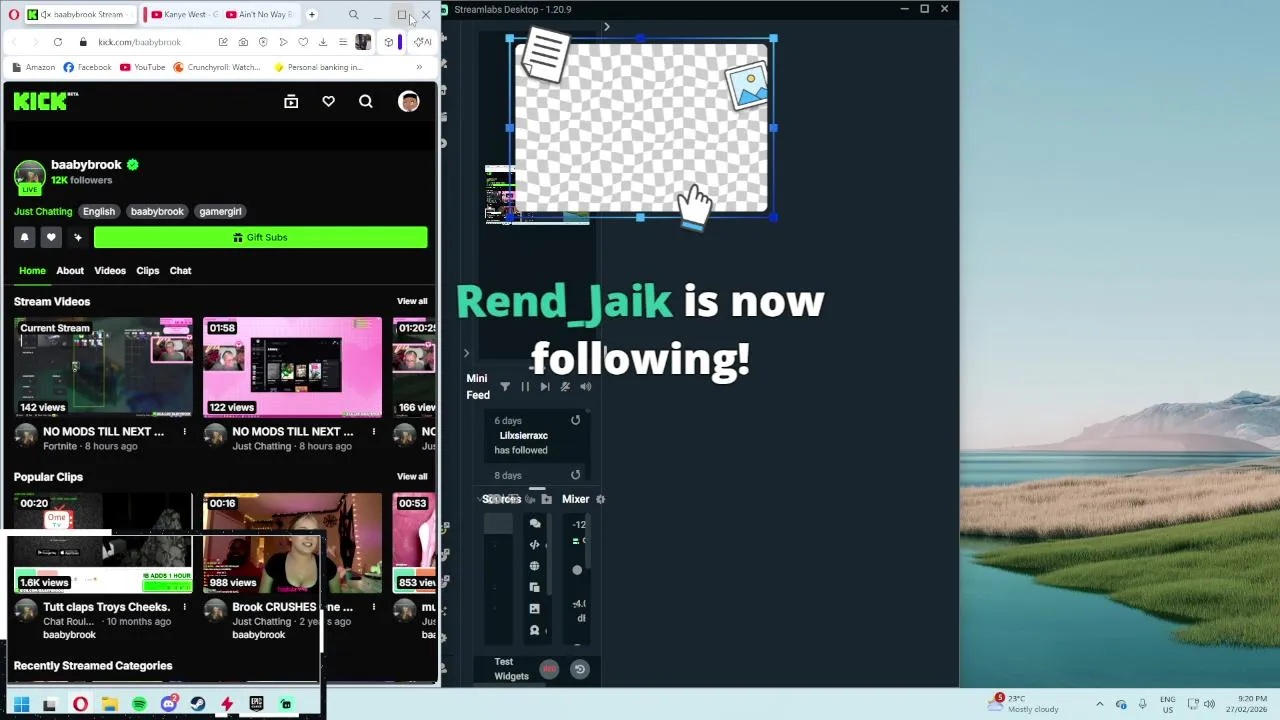Click the sparkle button beside follow heart
Viewport: 1280px width, 720px height.
78,237
